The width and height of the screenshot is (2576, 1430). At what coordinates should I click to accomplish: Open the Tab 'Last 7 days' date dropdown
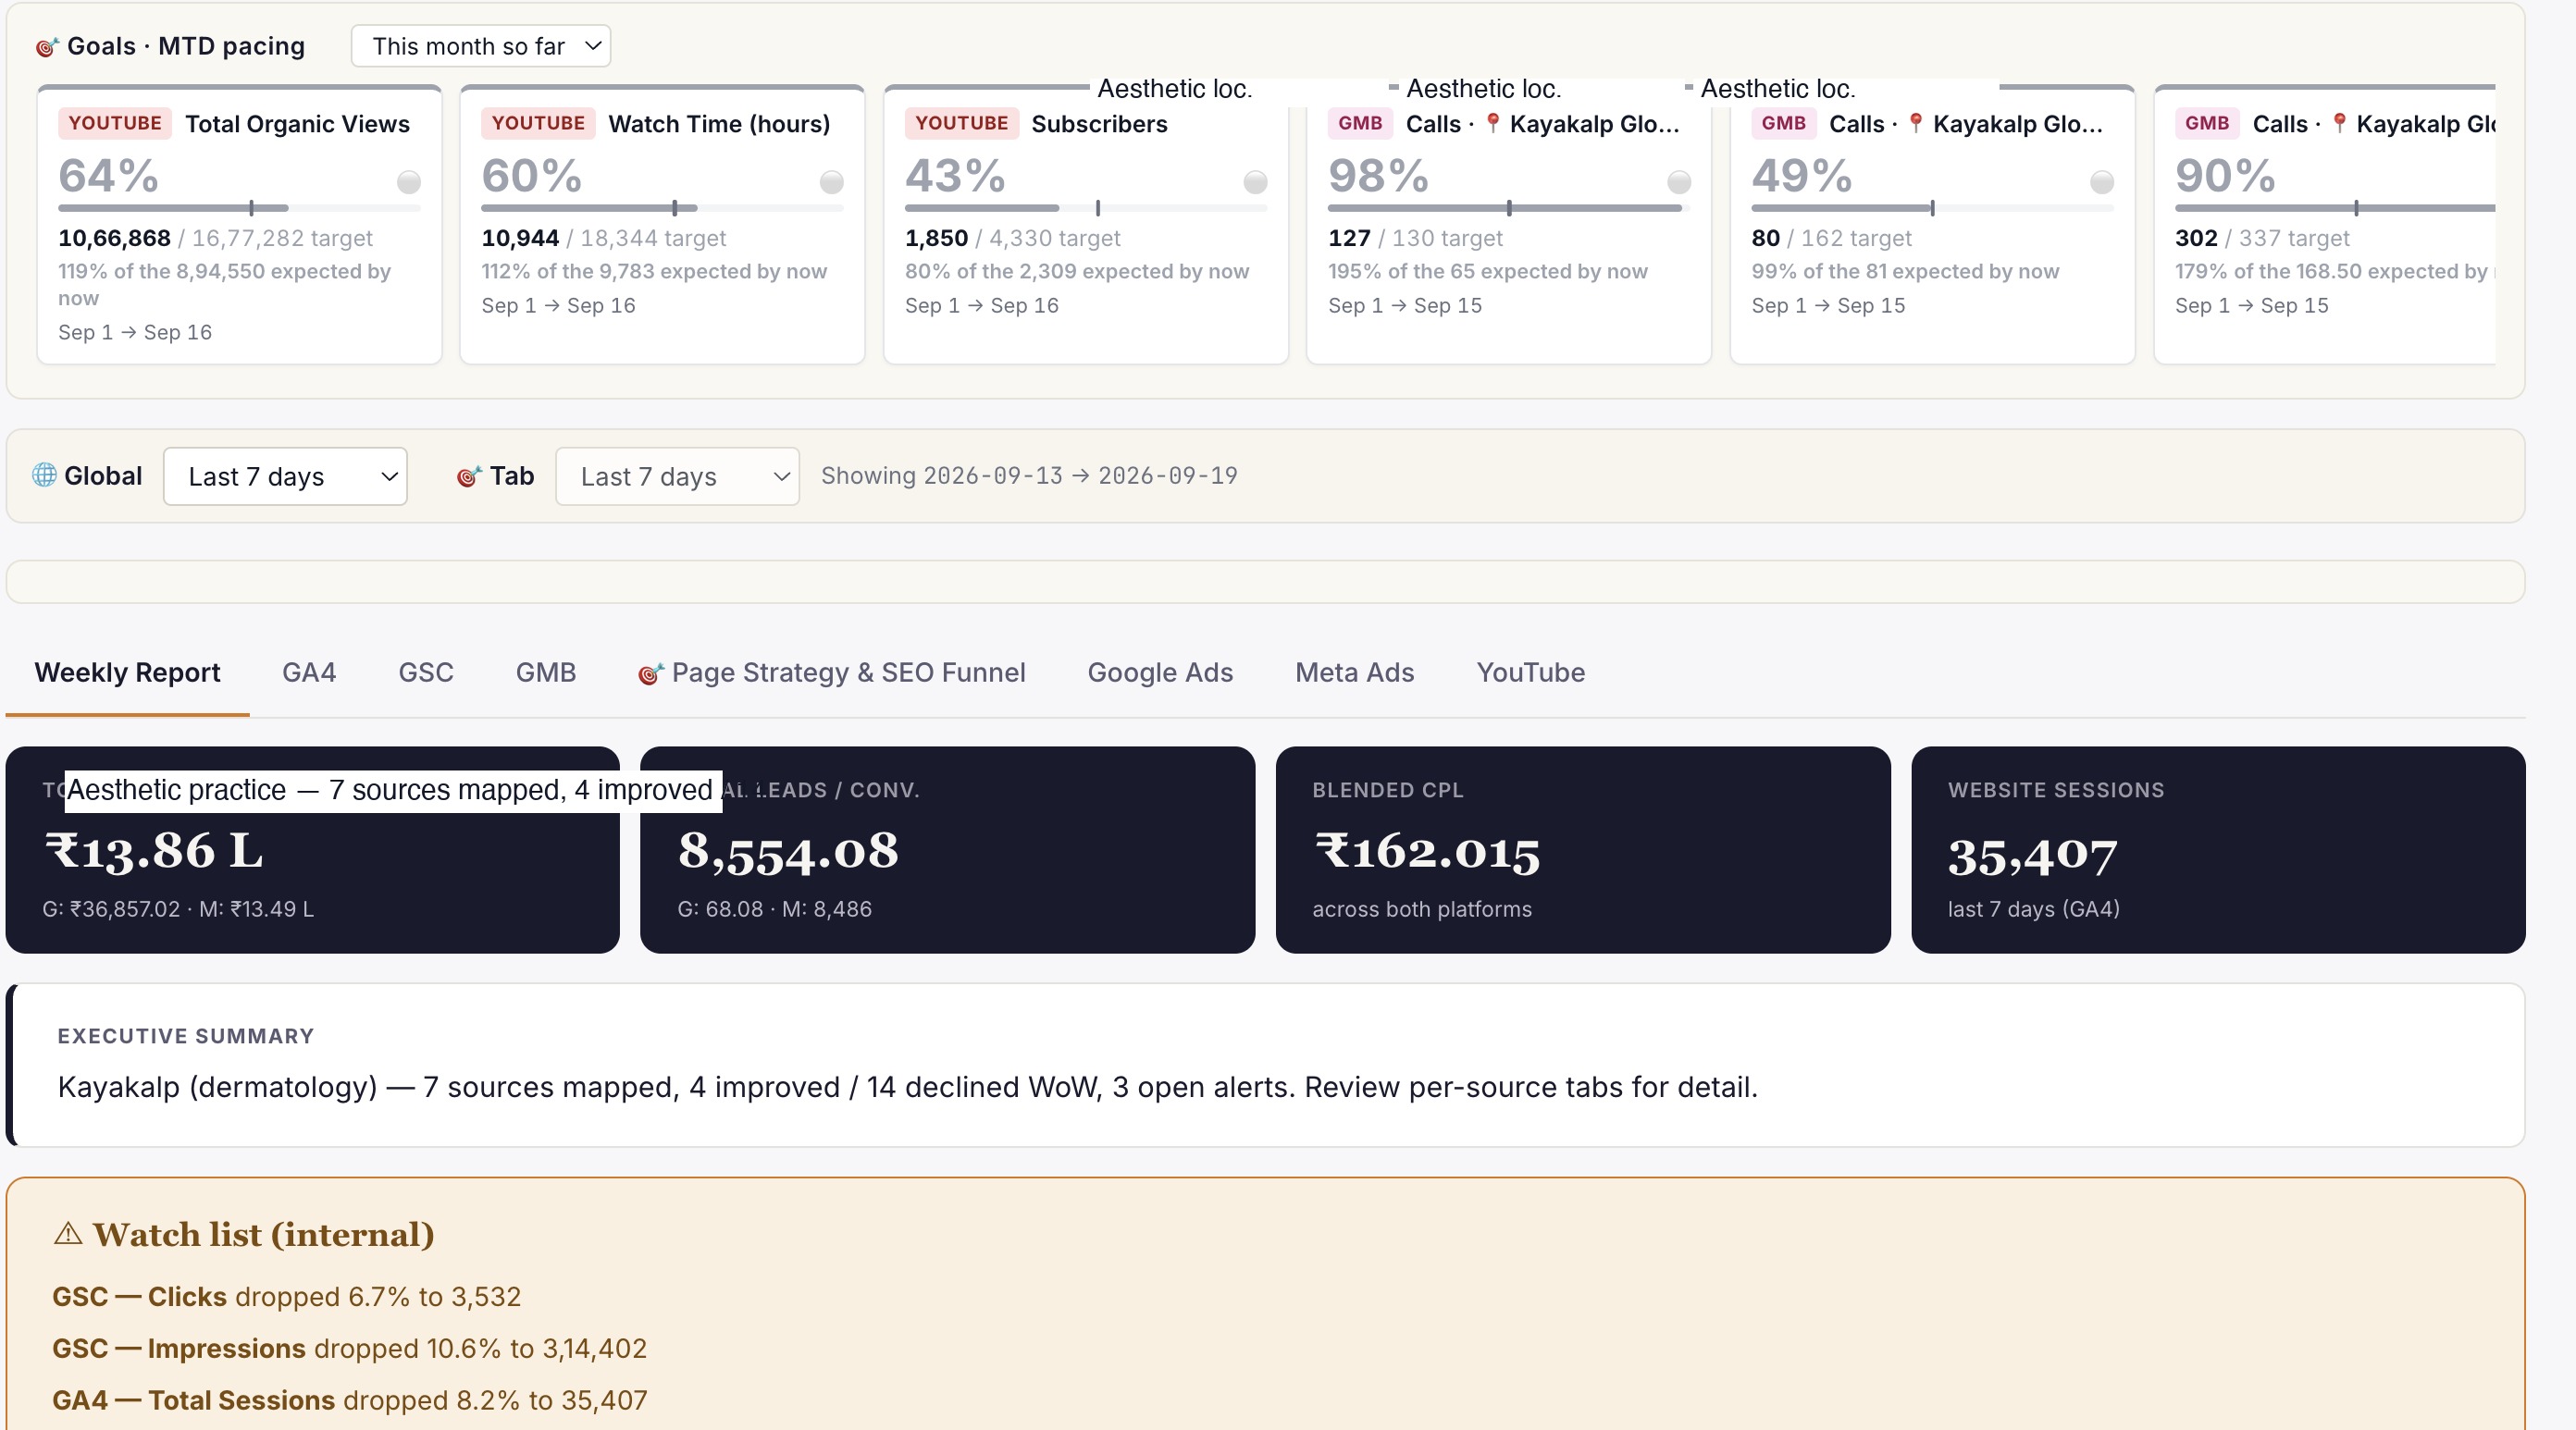coord(677,476)
